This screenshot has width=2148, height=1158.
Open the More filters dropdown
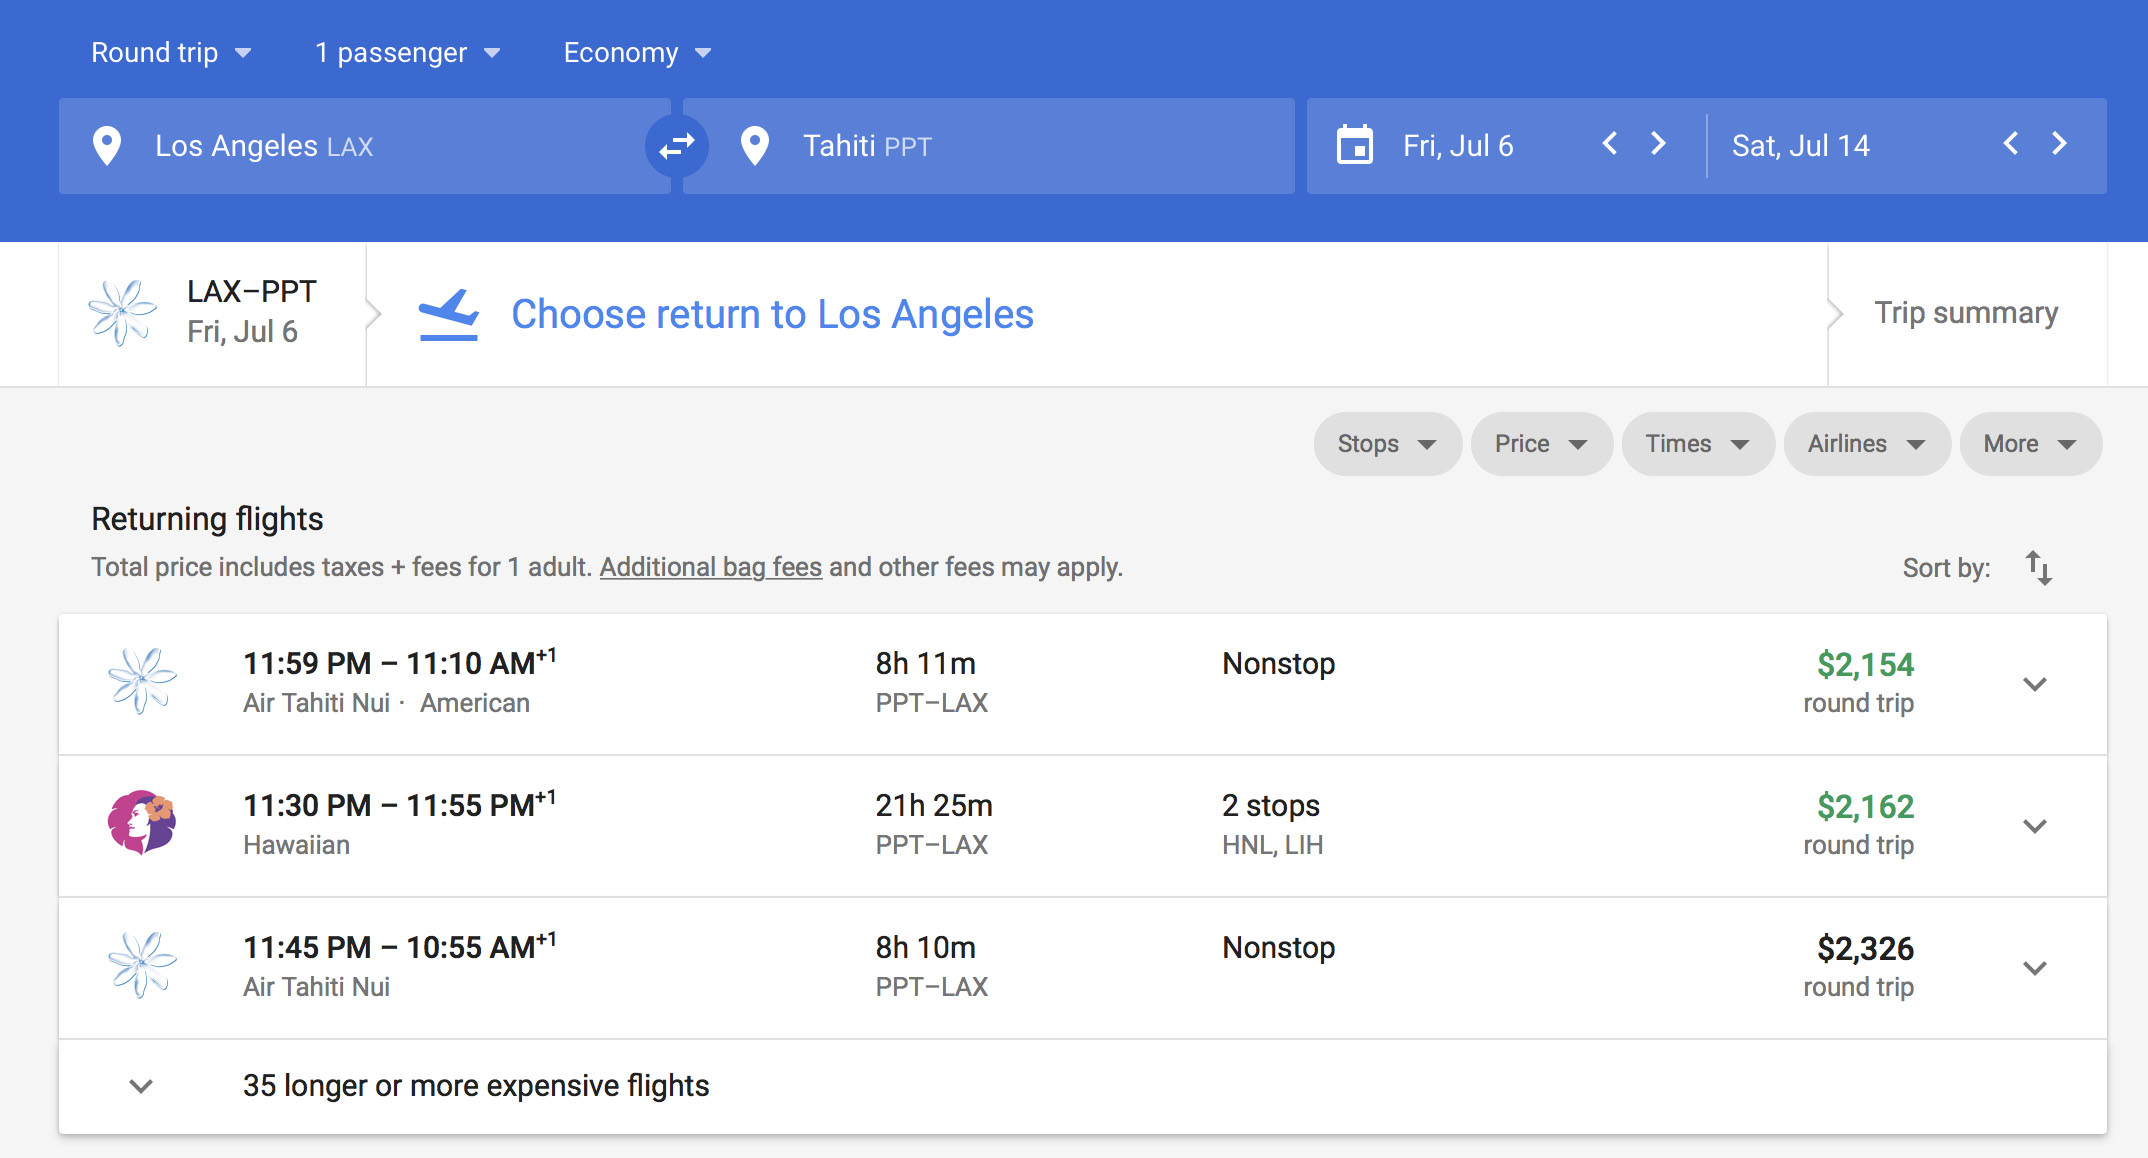point(2030,444)
